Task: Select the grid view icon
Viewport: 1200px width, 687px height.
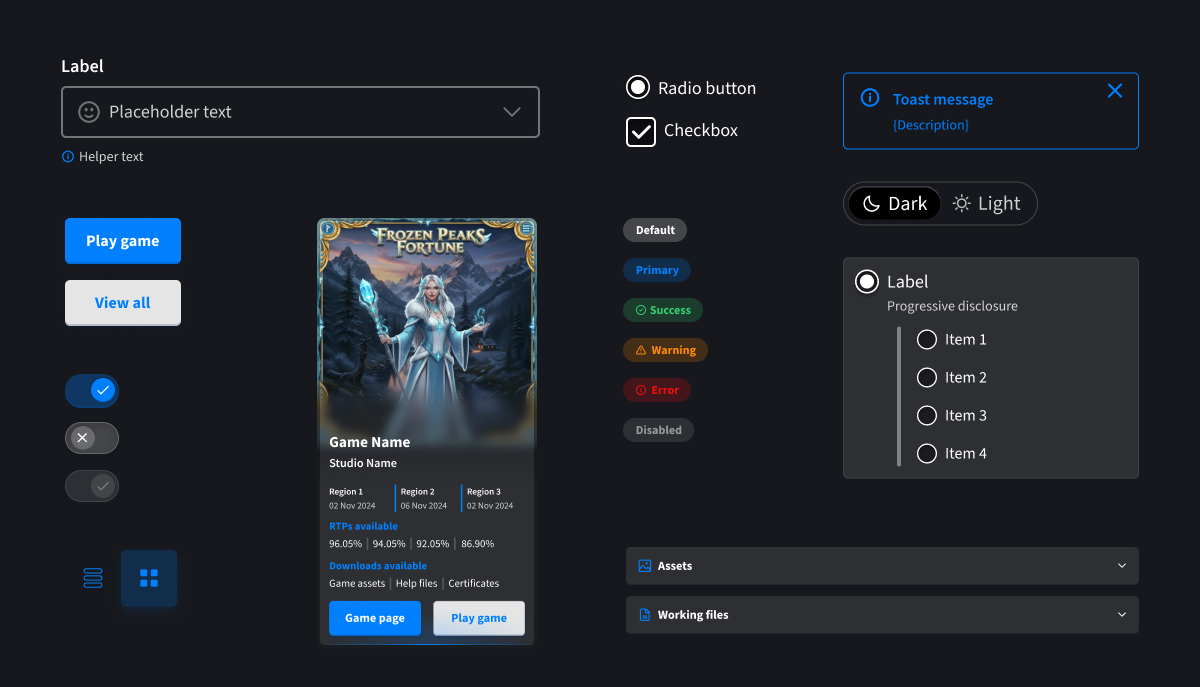Action: point(148,578)
